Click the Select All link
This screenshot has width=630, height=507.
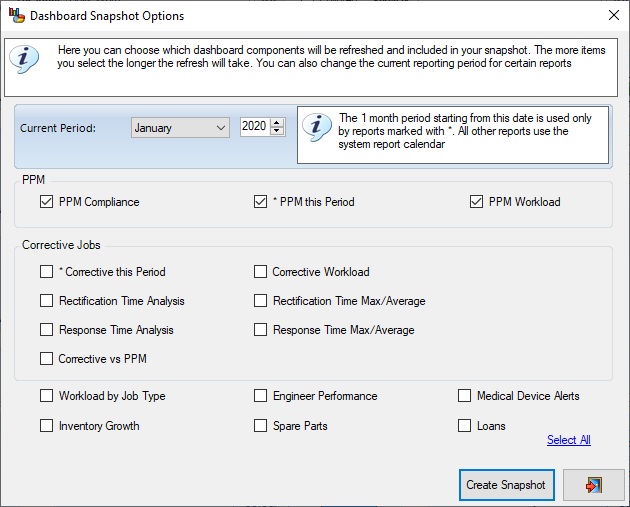[569, 440]
